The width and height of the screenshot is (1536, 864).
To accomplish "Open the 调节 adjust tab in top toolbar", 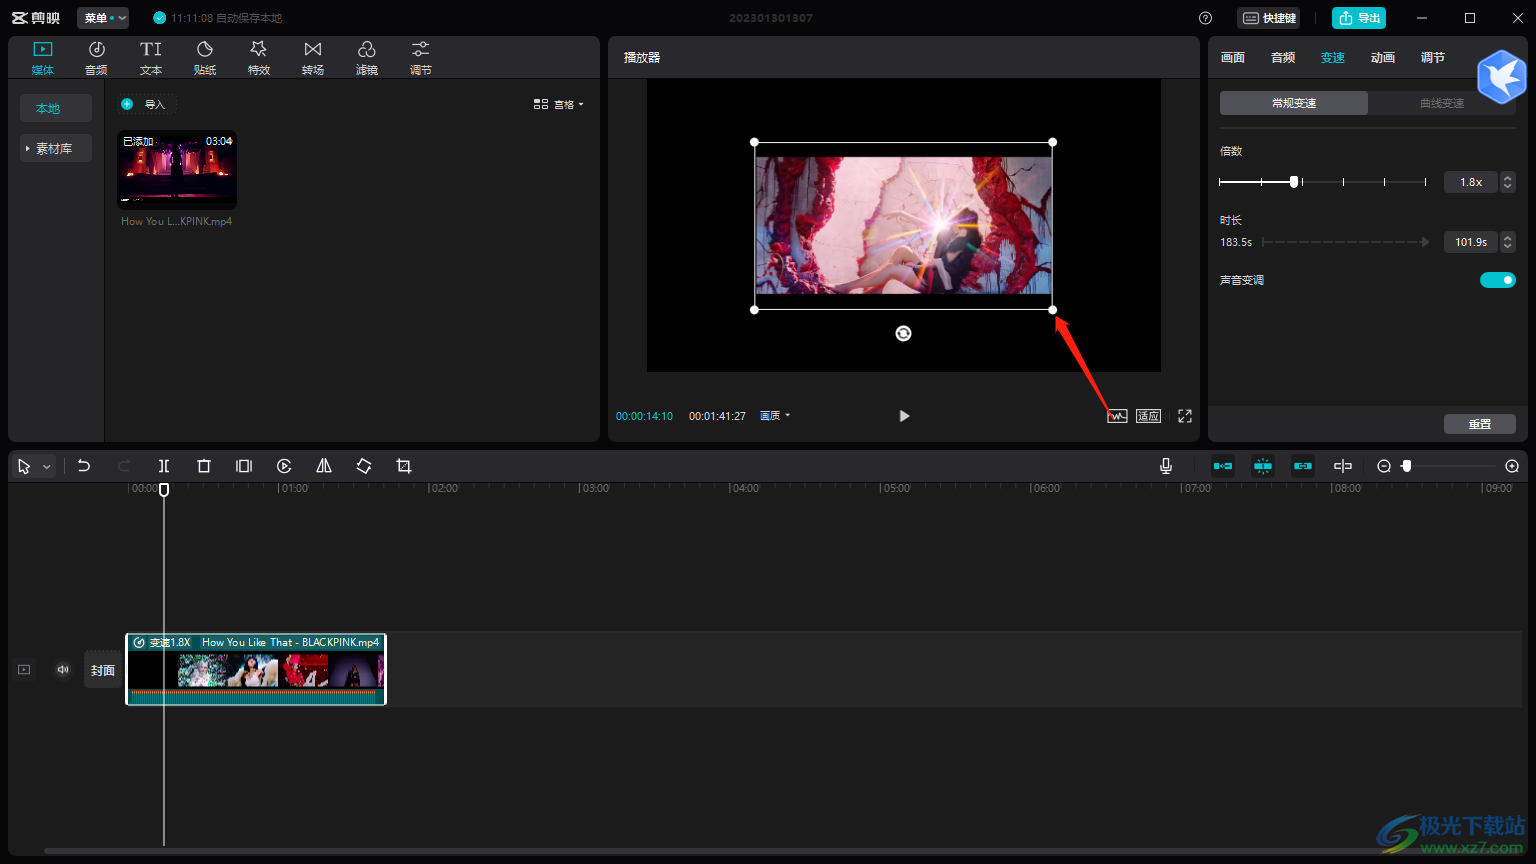I will [x=421, y=58].
